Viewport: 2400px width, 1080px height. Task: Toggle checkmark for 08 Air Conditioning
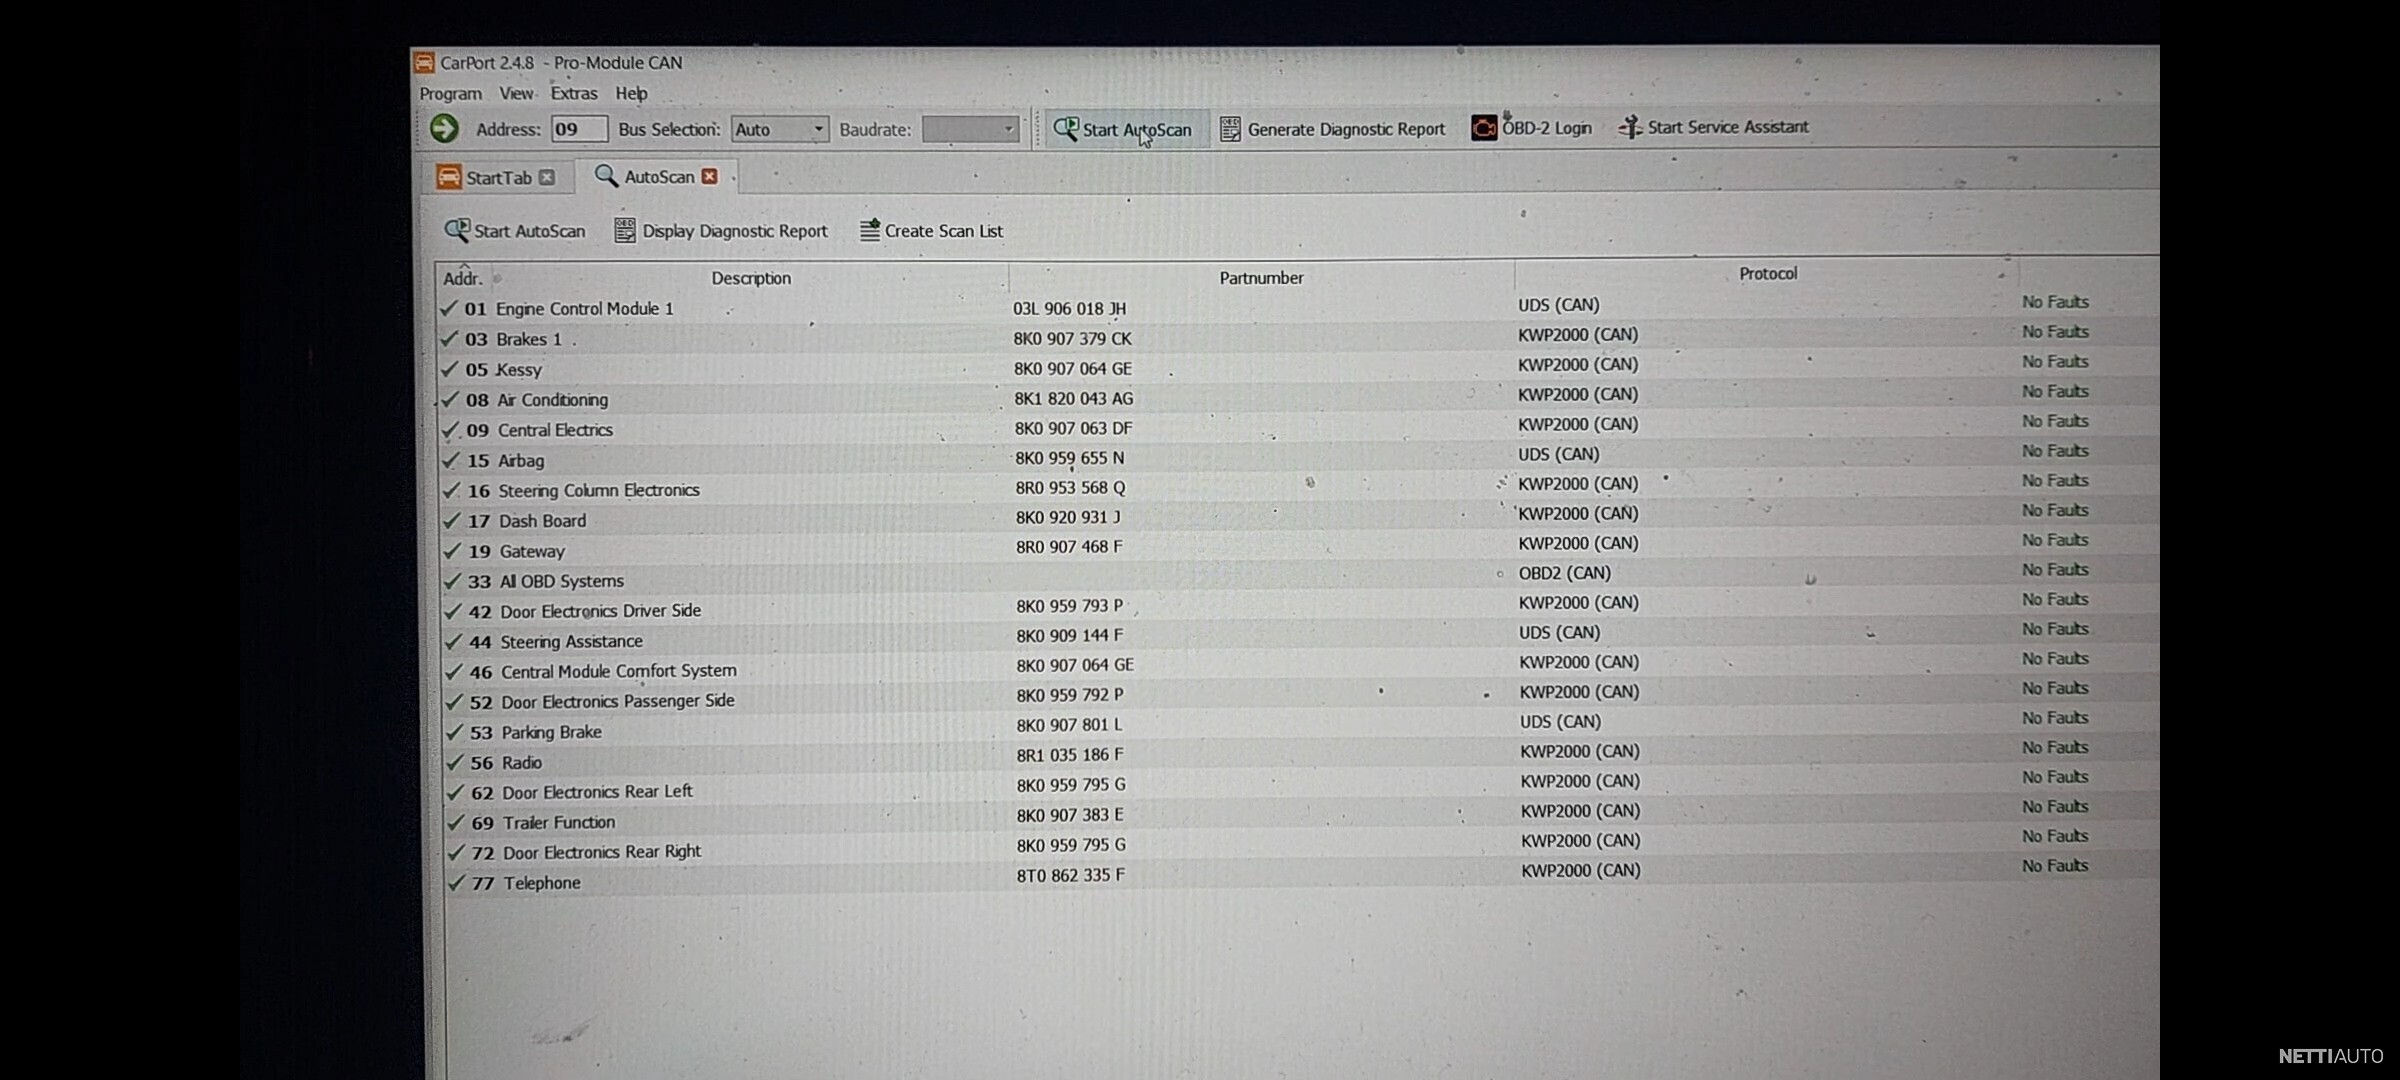click(450, 399)
